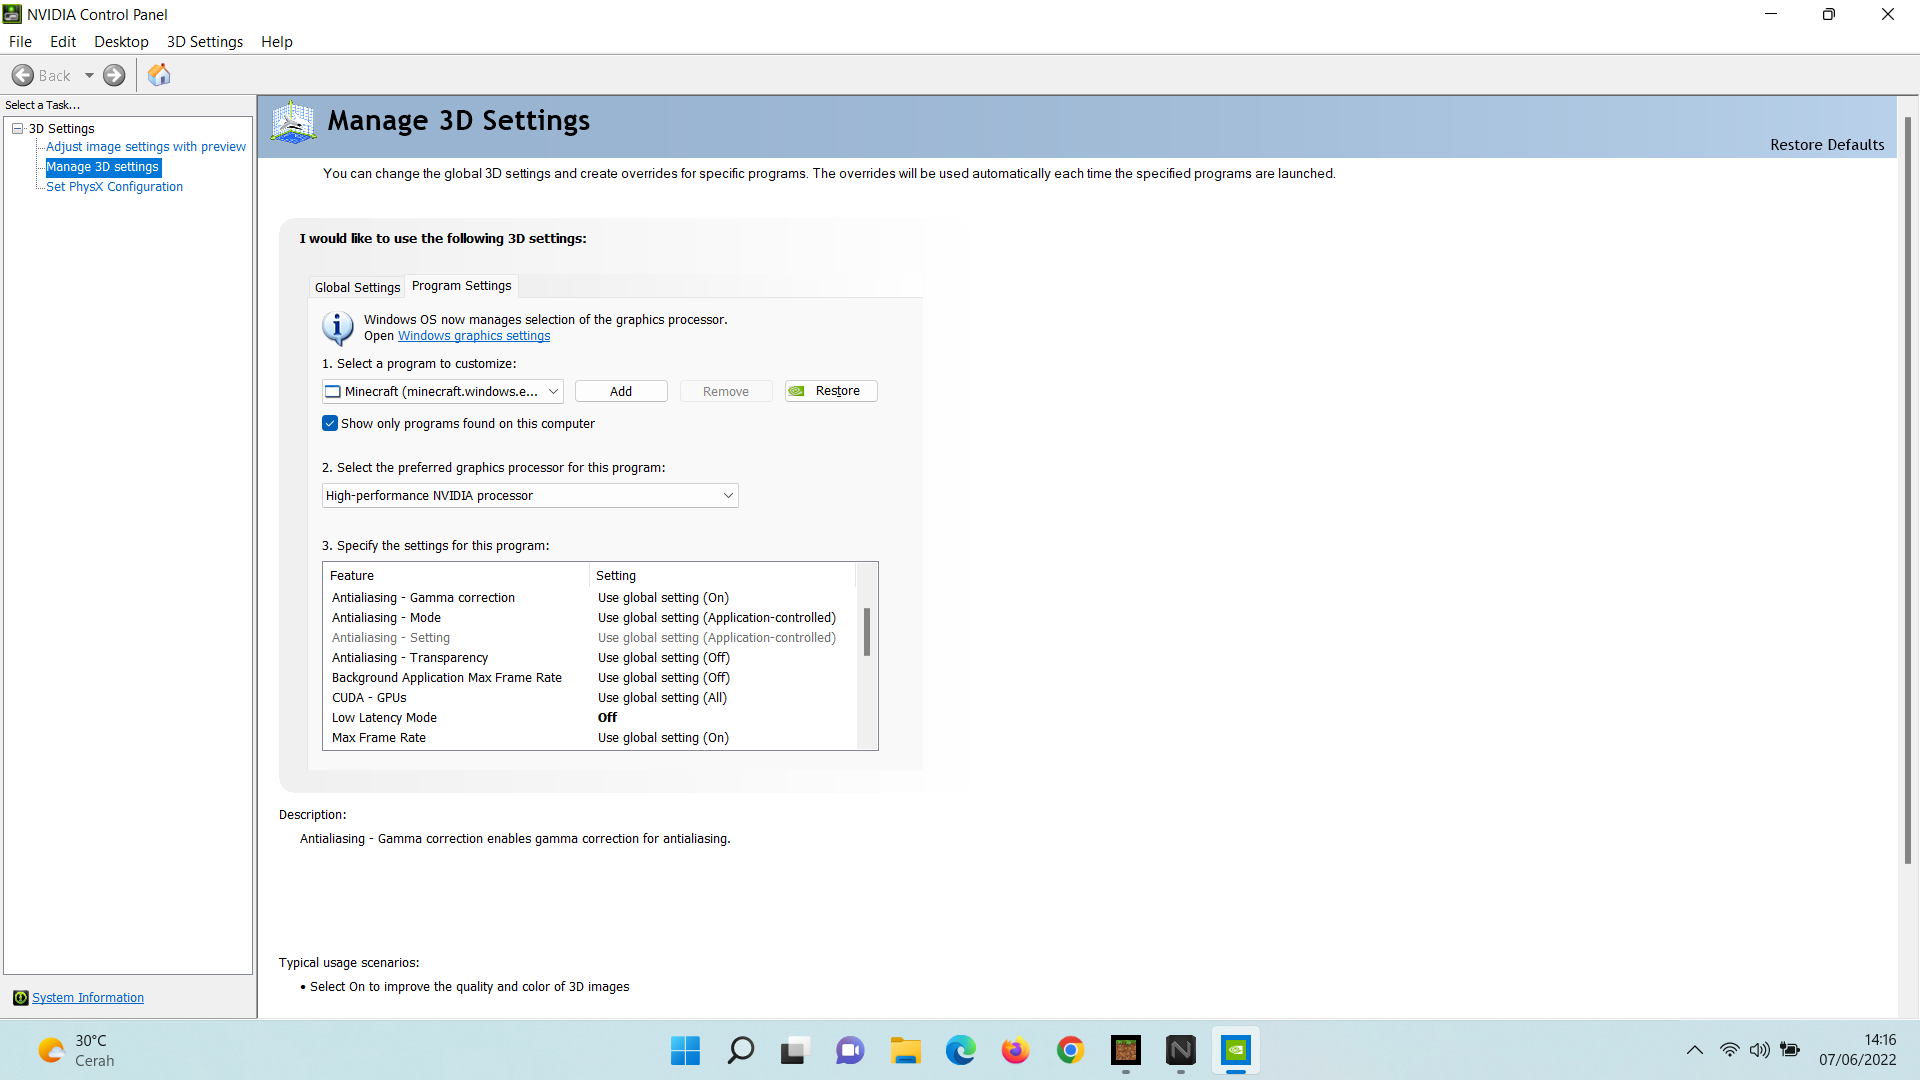
Task: Select the Low Latency Mode row
Action: point(384,717)
